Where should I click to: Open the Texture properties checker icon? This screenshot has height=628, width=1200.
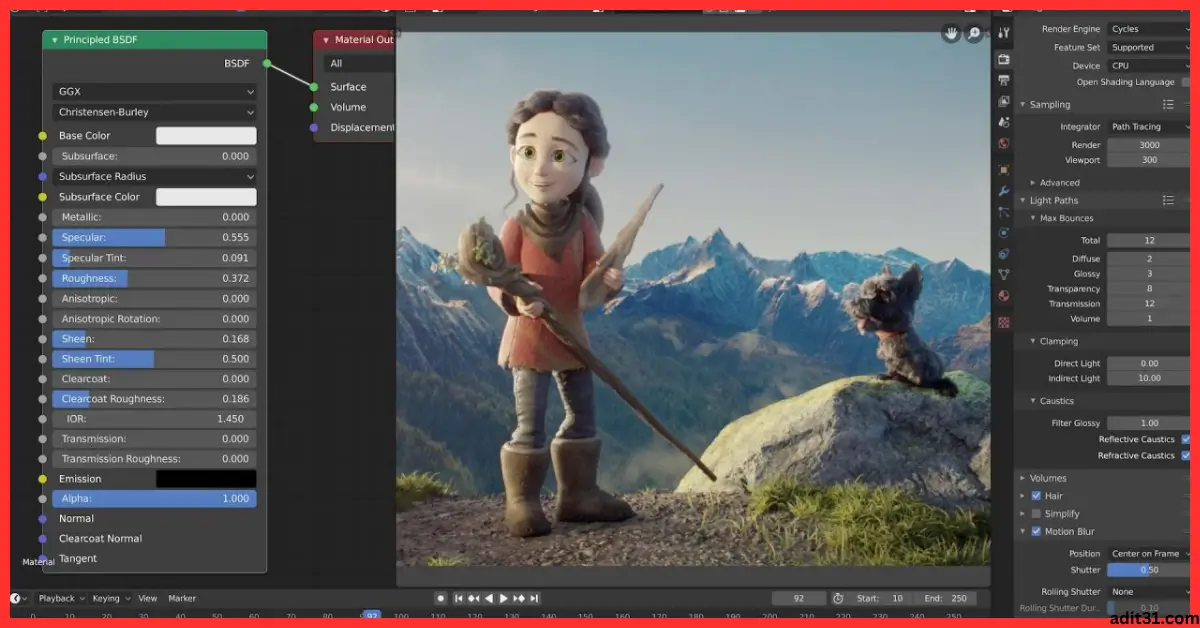[1004, 322]
